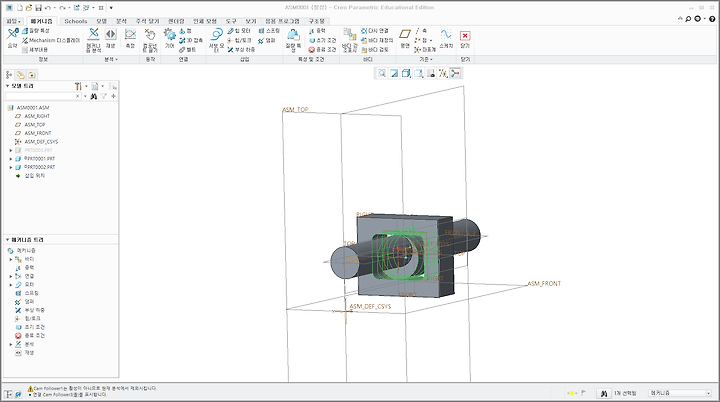Click binoculars find icon in status bar
The width and height of the screenshot is (720, 402).
(x=604, y=393)
